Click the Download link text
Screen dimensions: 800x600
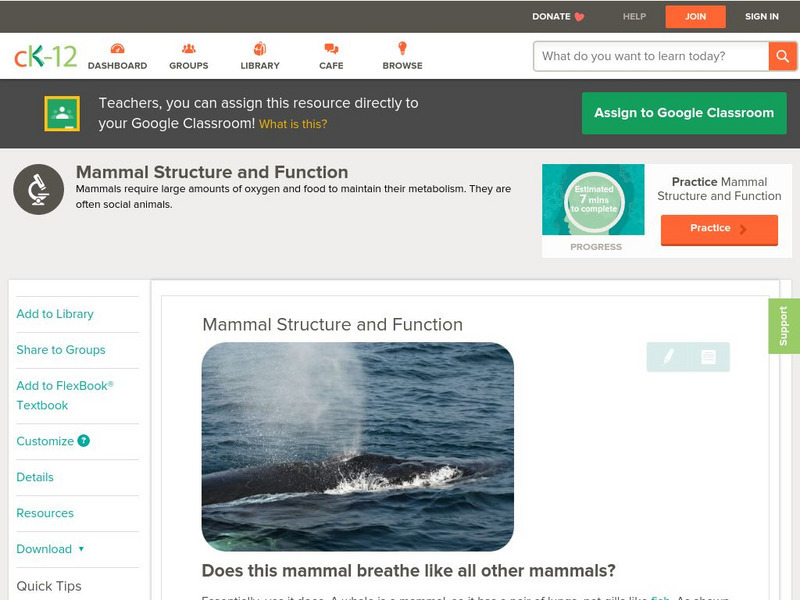coord(44,549)
